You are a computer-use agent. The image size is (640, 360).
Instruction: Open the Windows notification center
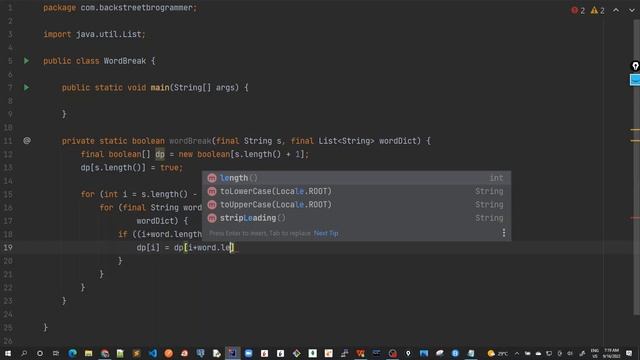pyautogui.click(x=629, y=353)
